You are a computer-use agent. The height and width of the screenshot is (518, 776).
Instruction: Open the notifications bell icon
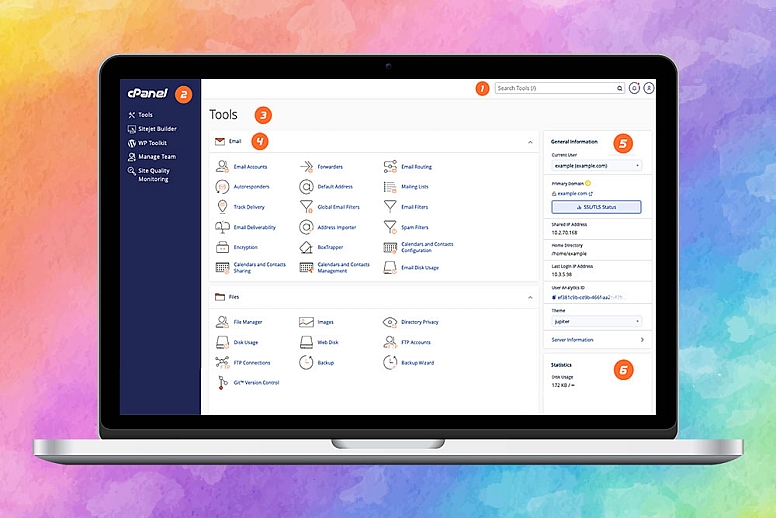[x=634, y=88]
